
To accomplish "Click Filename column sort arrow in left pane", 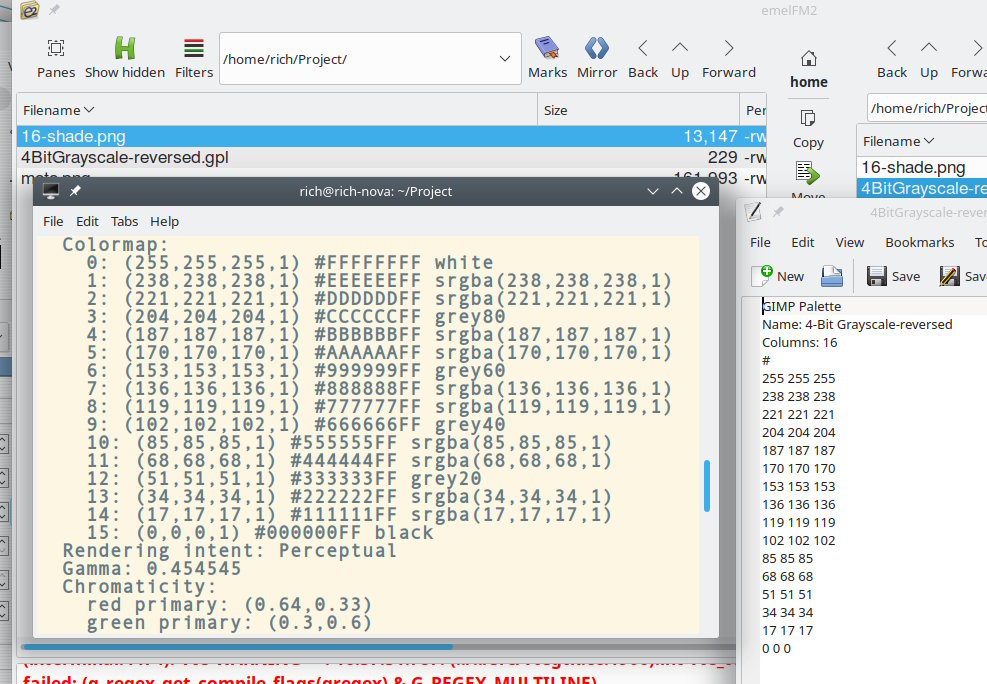I will click(x=89, y=110).
